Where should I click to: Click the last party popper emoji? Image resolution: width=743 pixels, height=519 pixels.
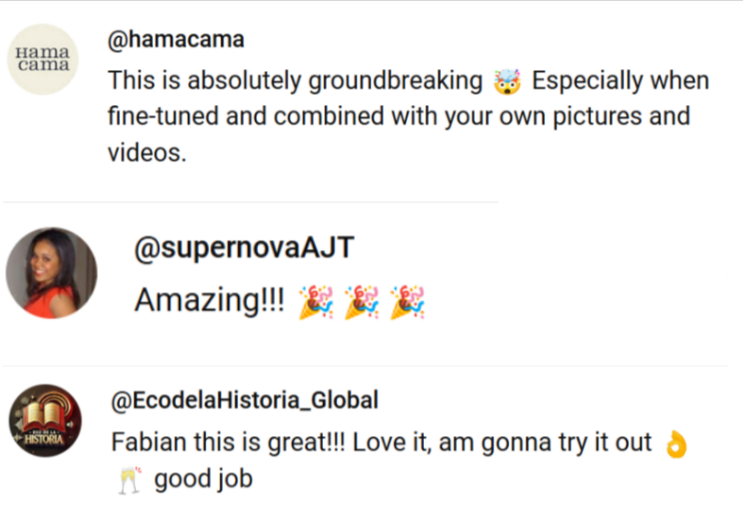(x=407, y=301)
